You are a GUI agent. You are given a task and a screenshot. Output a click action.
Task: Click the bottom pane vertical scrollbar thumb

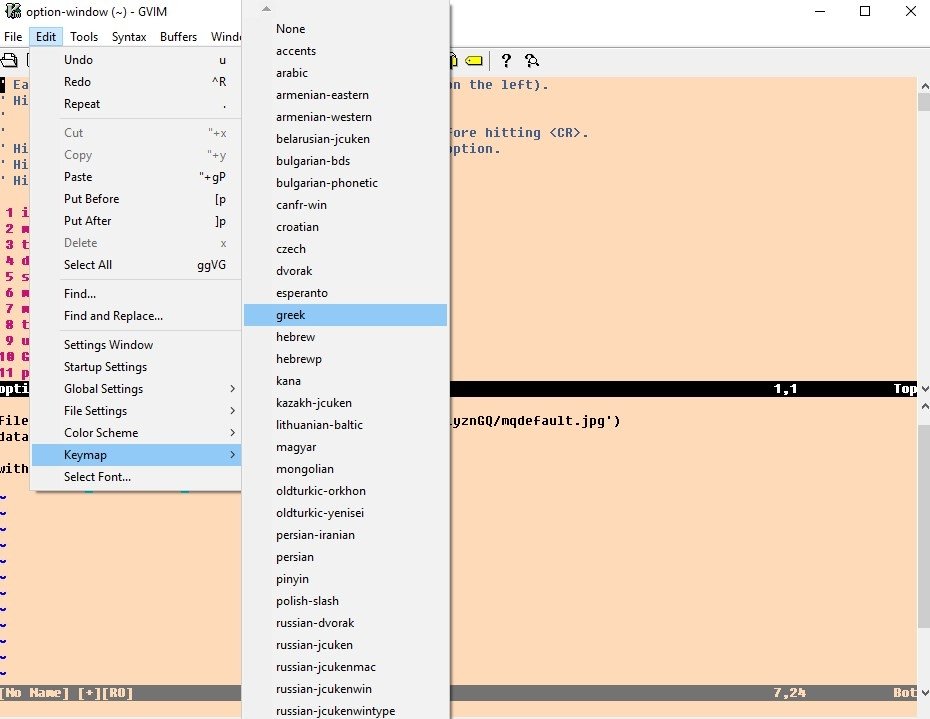pos(924,526)
